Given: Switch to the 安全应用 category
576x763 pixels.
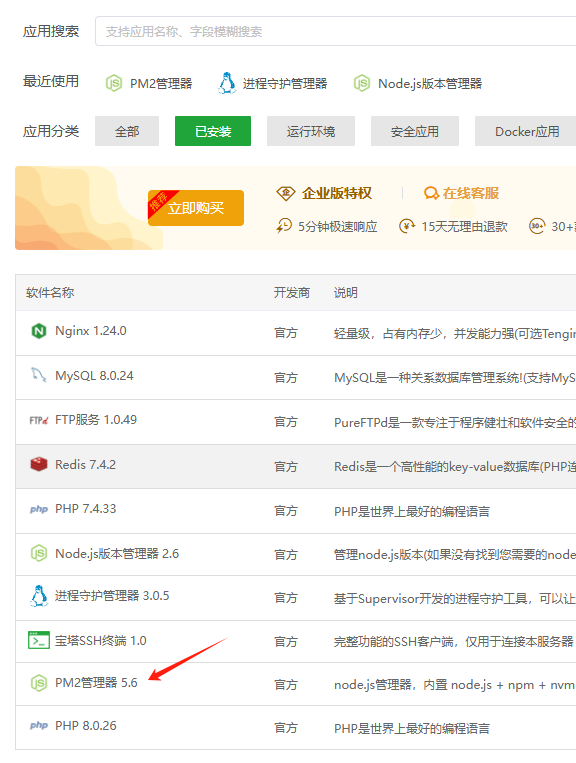Looking at the screenshot, I should click(x=415, y=131).
